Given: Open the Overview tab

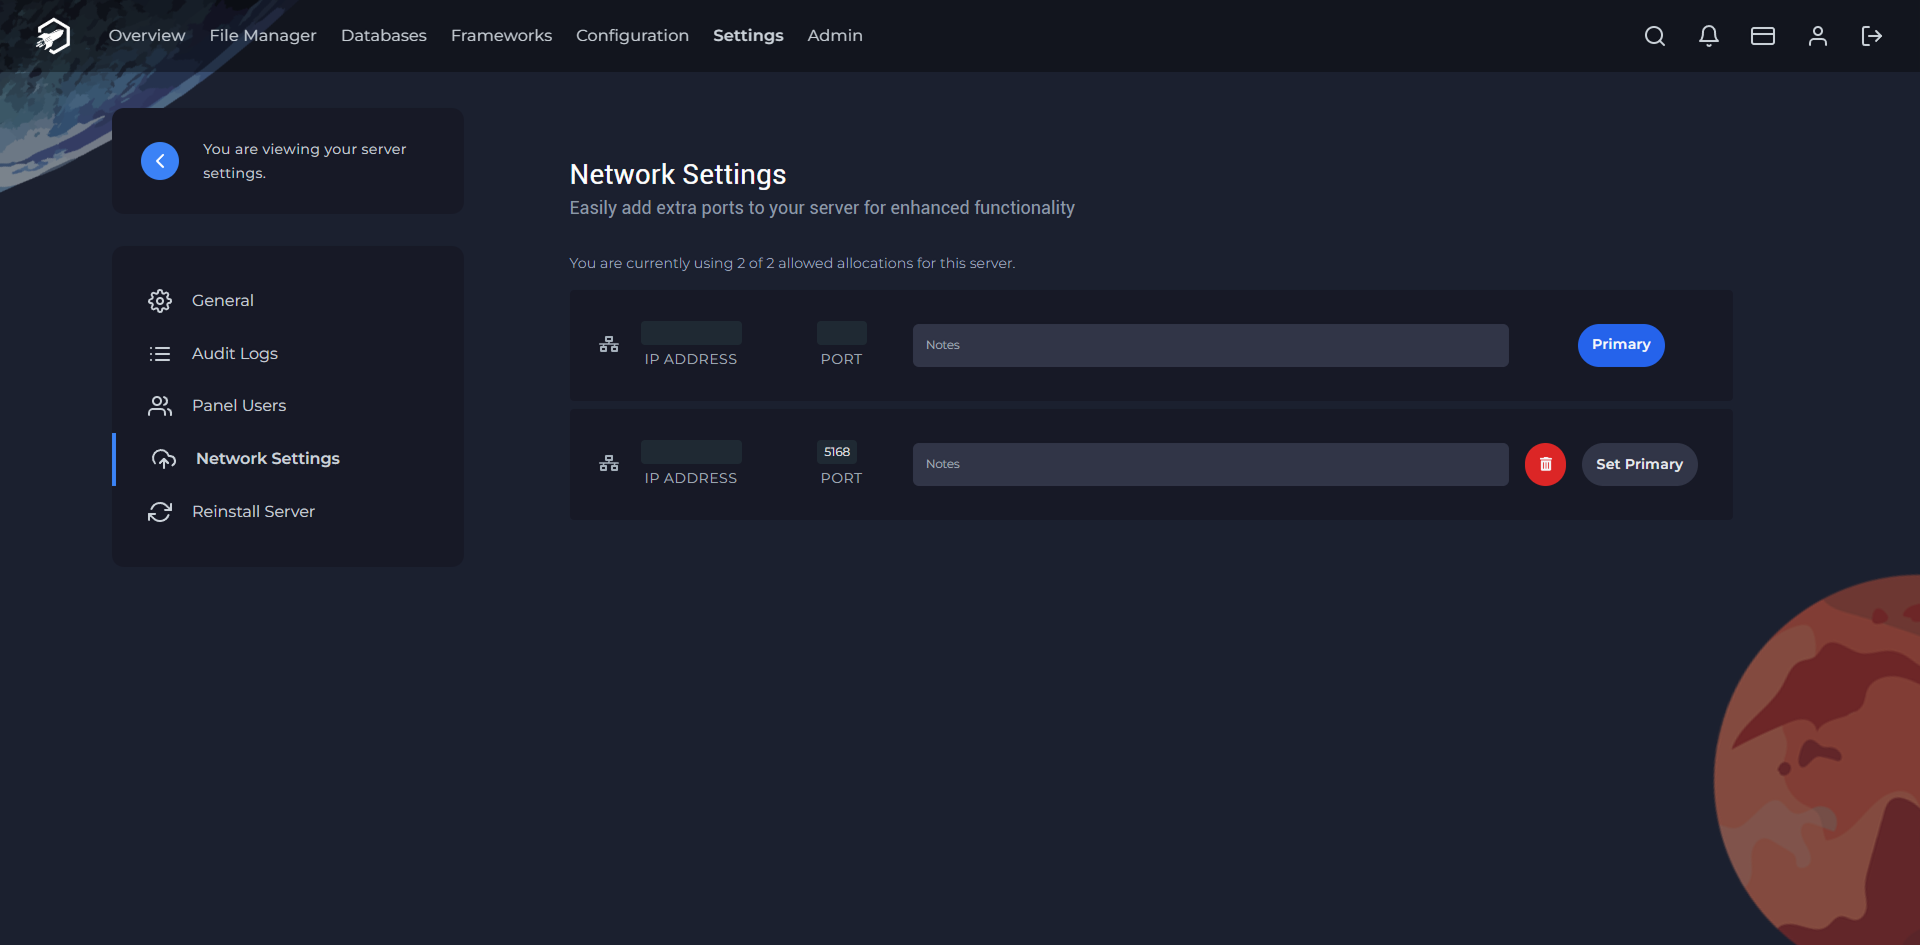Looking at the screenshot, I should [147, 36].
